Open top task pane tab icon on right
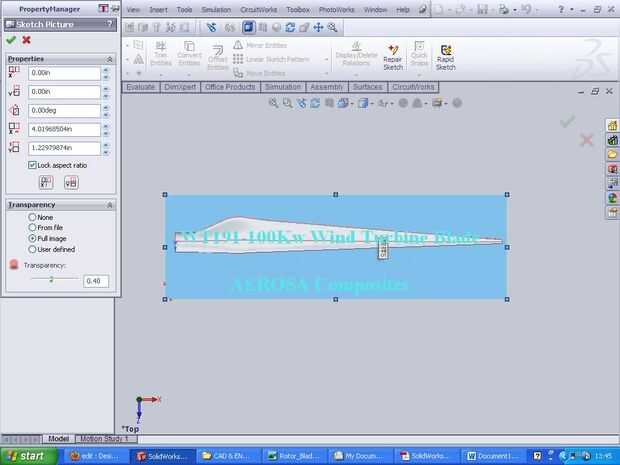The image size is (620, 465). pyautogui.click(x=612, y=126)
